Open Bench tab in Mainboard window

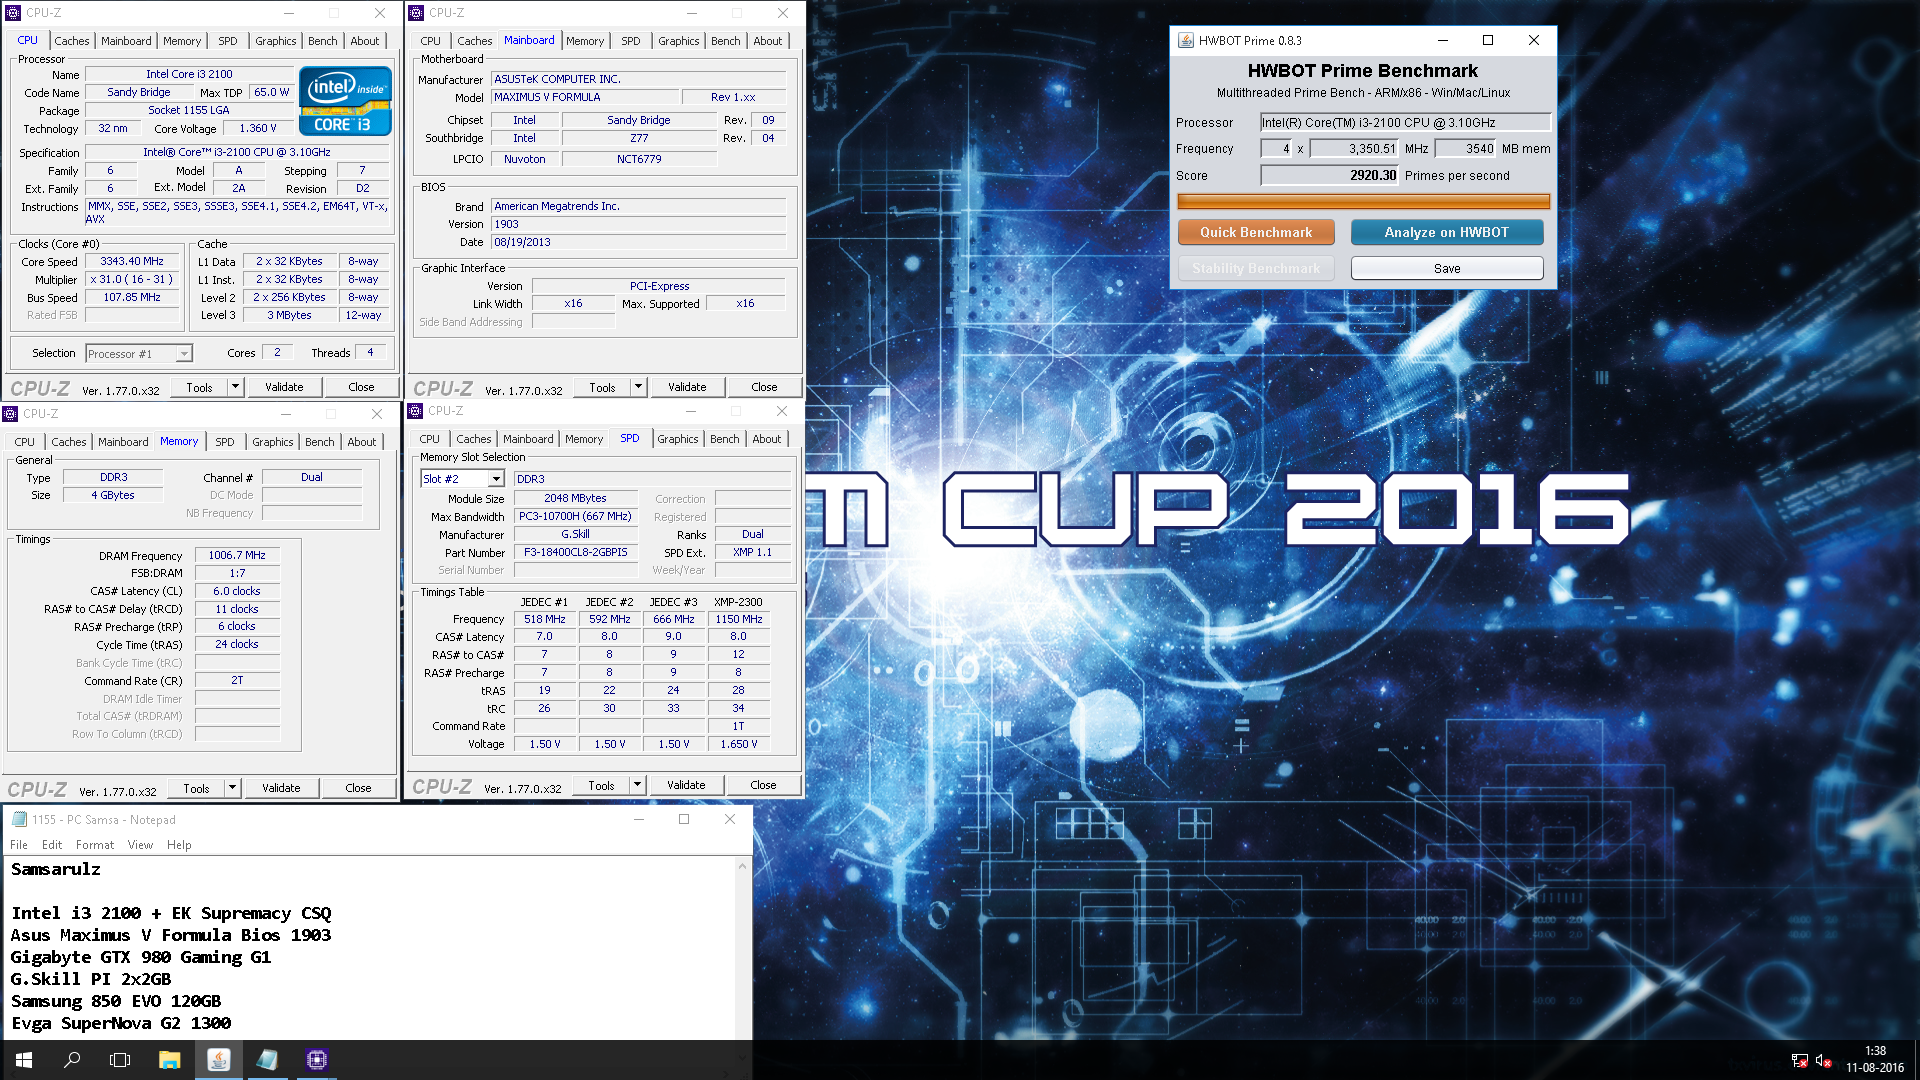click(x=726, y=41)
